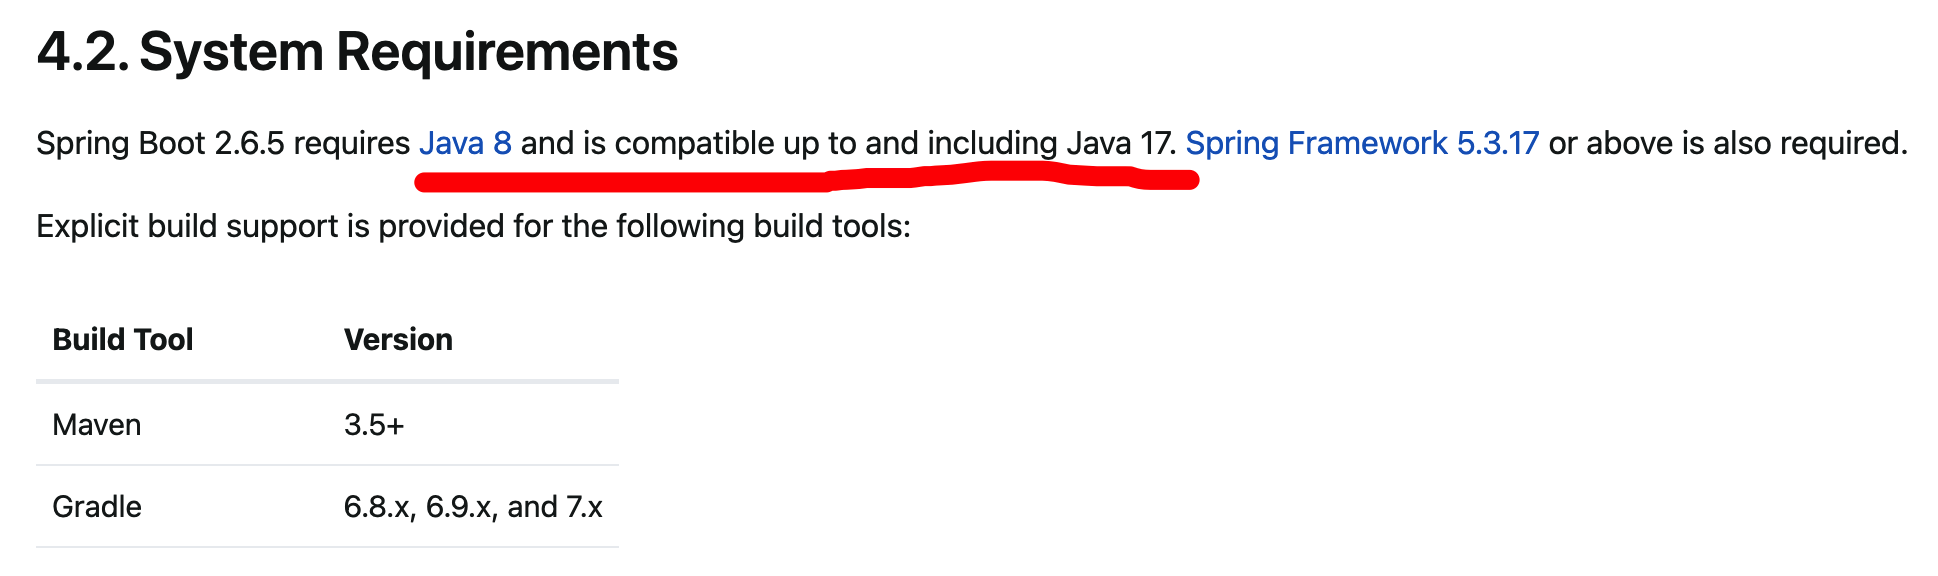Click the Gradle table cell

[x=97, y=507]
